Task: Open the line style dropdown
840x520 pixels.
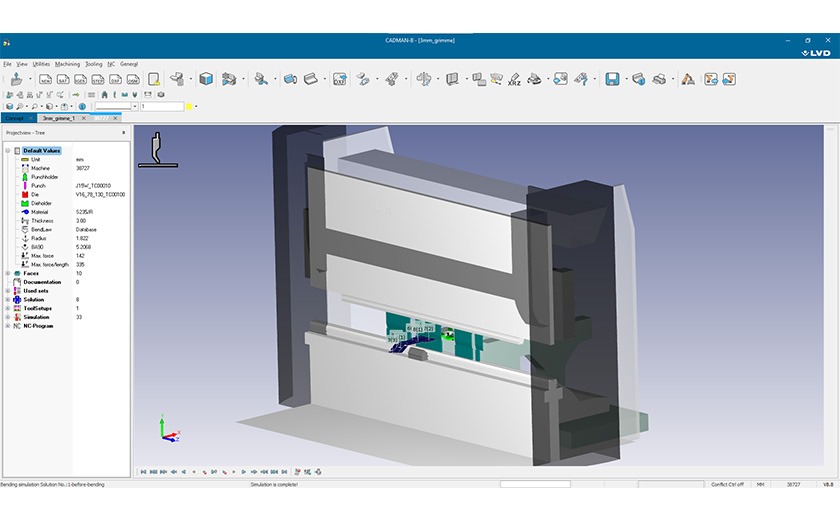Action: click(x=134, y=107)
